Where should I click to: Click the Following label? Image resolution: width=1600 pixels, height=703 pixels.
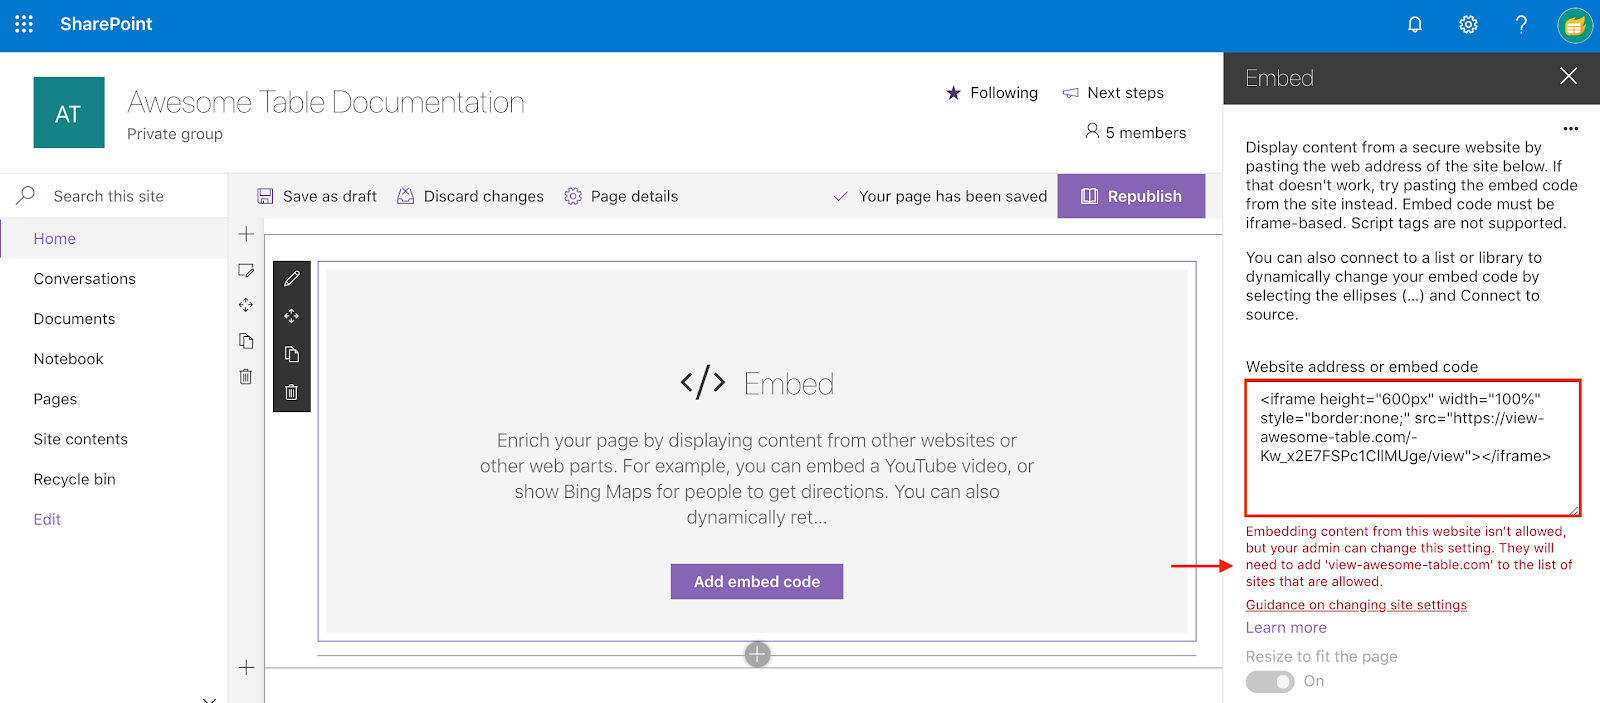tap(1004, 93)
